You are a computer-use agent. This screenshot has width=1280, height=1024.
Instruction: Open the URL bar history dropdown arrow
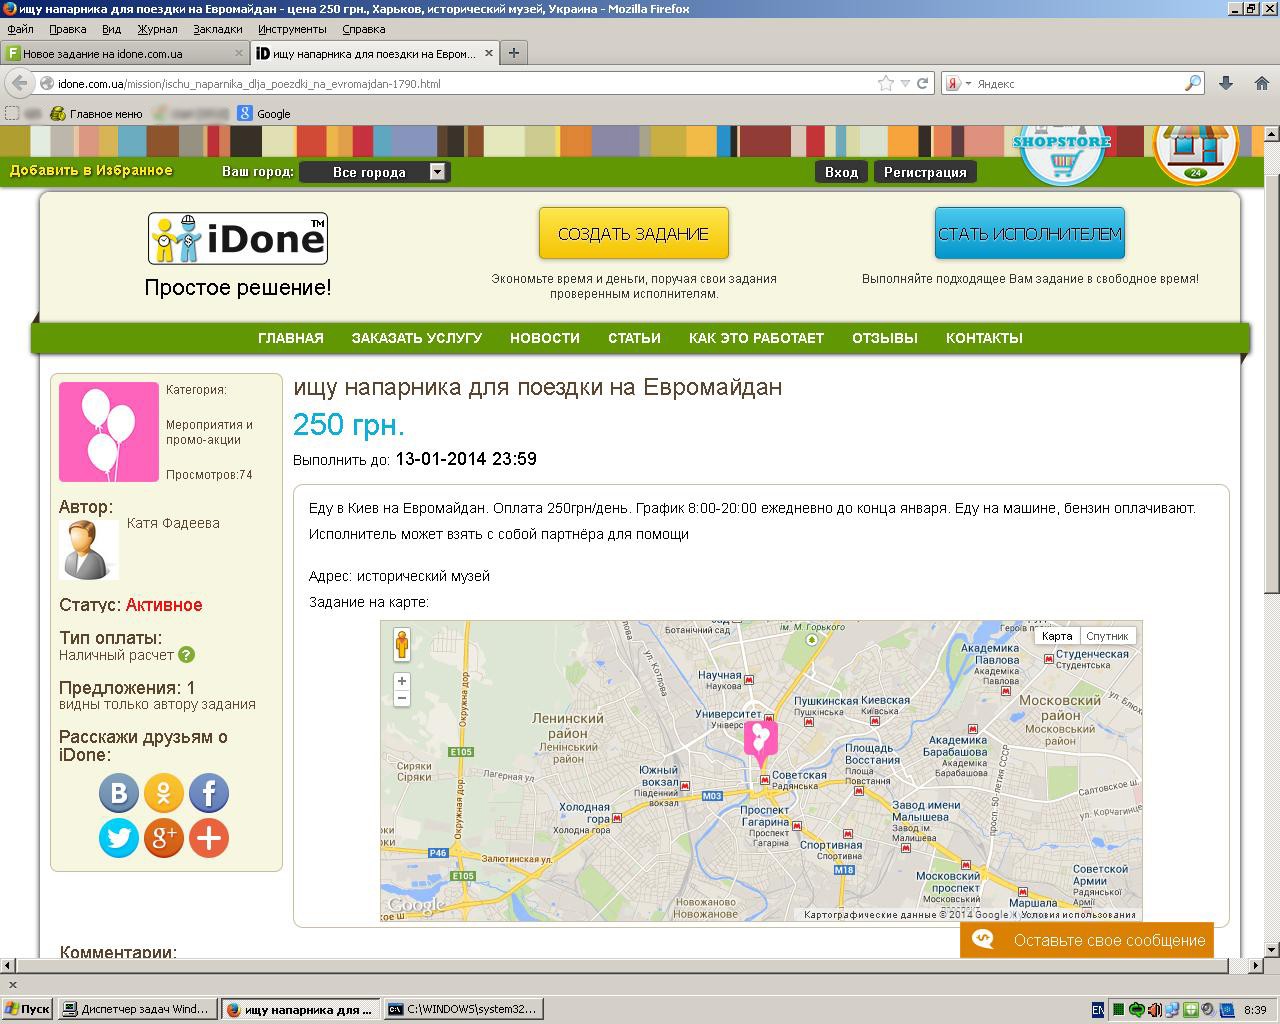point(905,84)
